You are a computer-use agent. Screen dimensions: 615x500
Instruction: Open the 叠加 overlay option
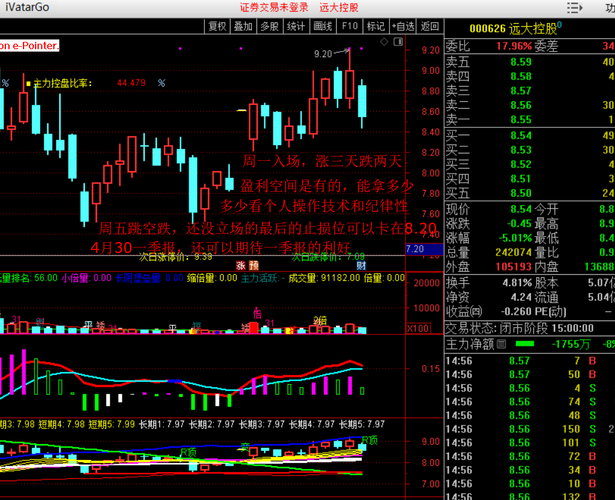point(243,26)
